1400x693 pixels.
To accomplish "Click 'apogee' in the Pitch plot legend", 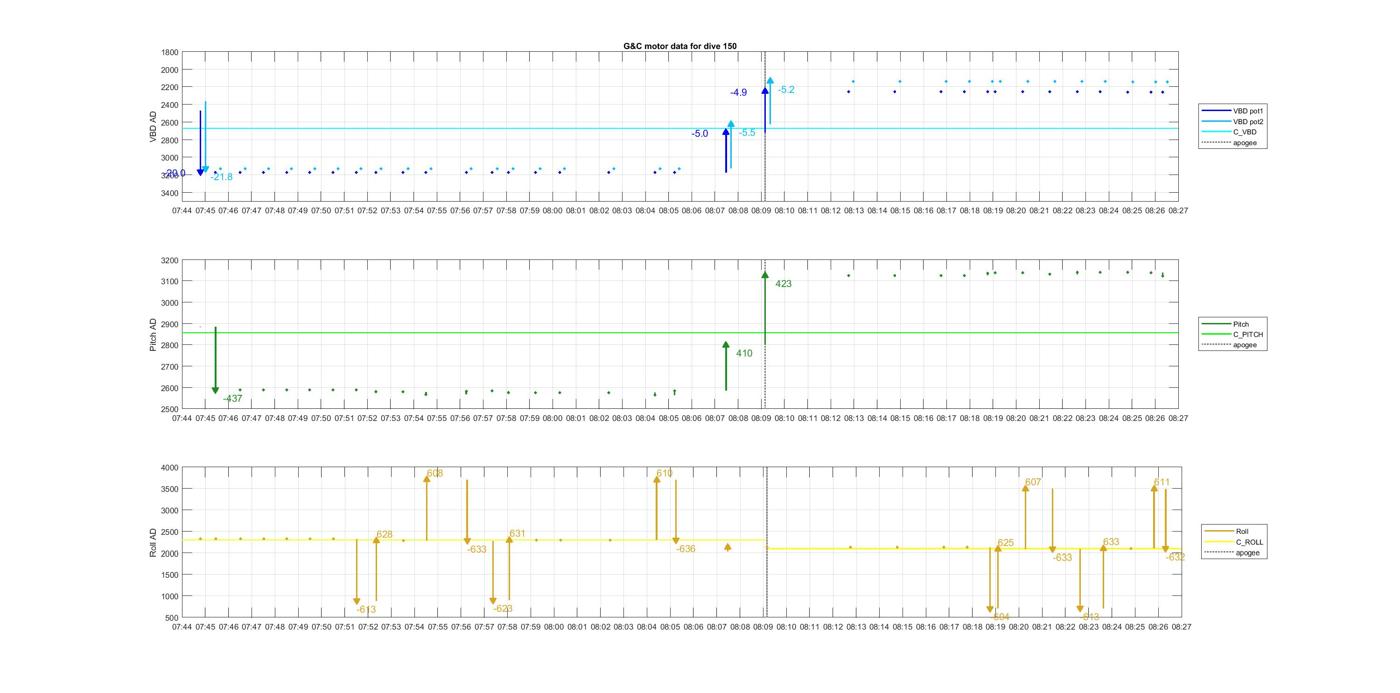I will click(x=1229, y=345).
